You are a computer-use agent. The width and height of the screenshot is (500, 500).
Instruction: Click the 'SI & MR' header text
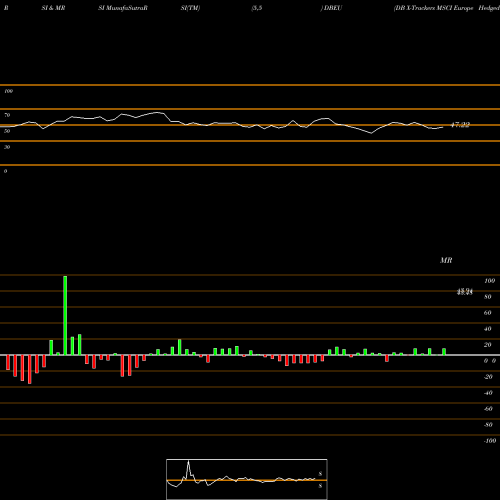(x=53, y=8)
